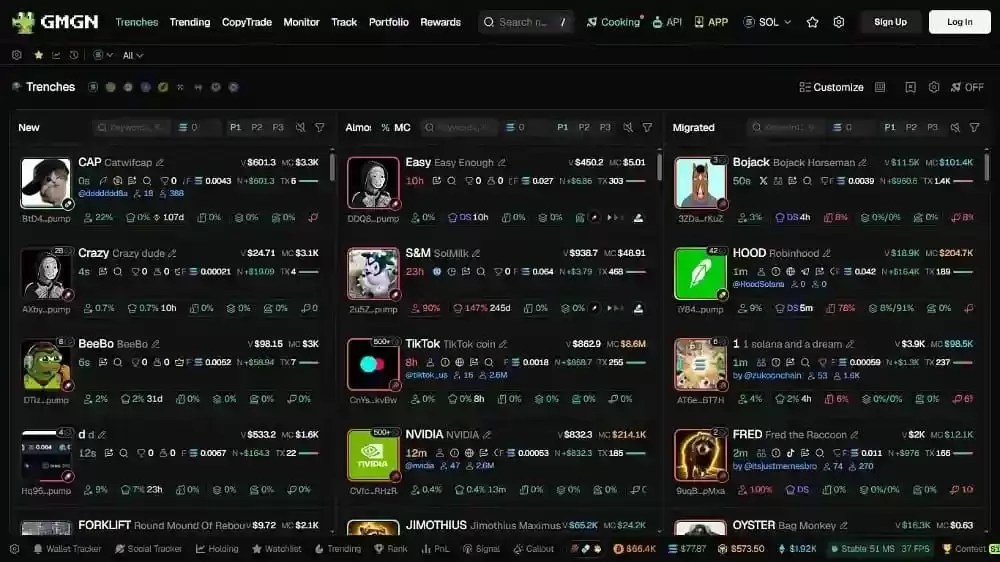Open the PnL item in bottom bar
This screenshot has height=562, width=1000.
click(x=436, y=549)
